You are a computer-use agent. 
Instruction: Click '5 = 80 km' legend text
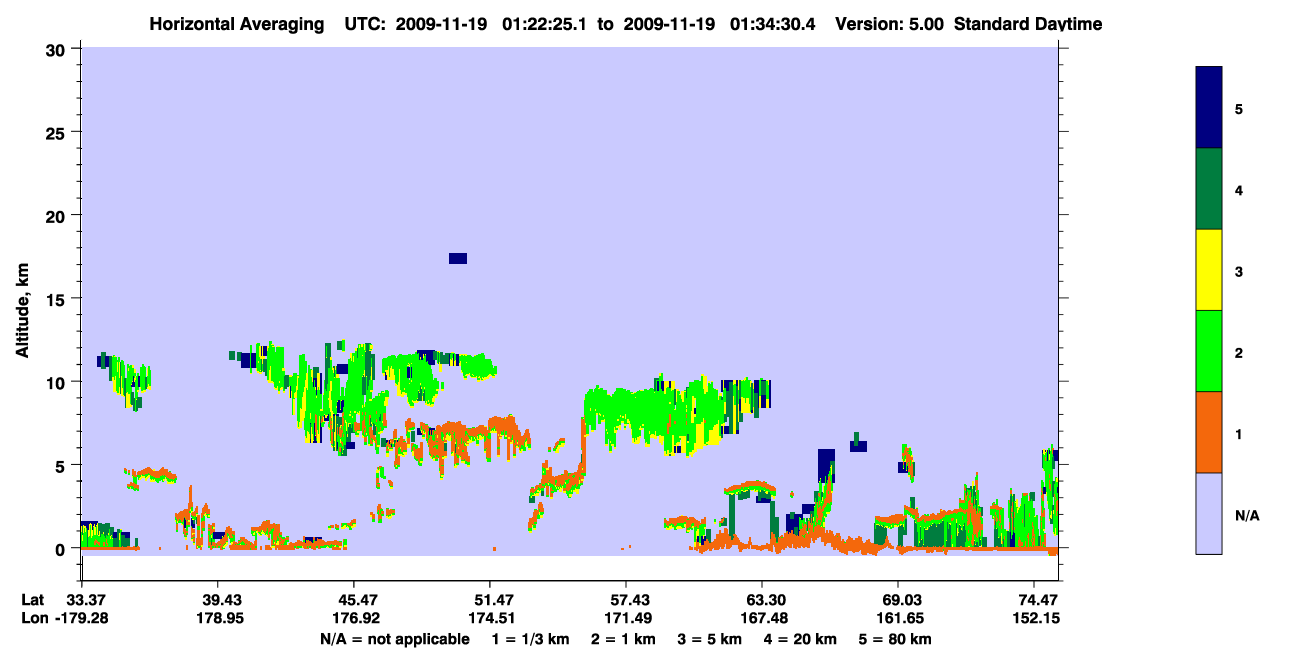895,639
